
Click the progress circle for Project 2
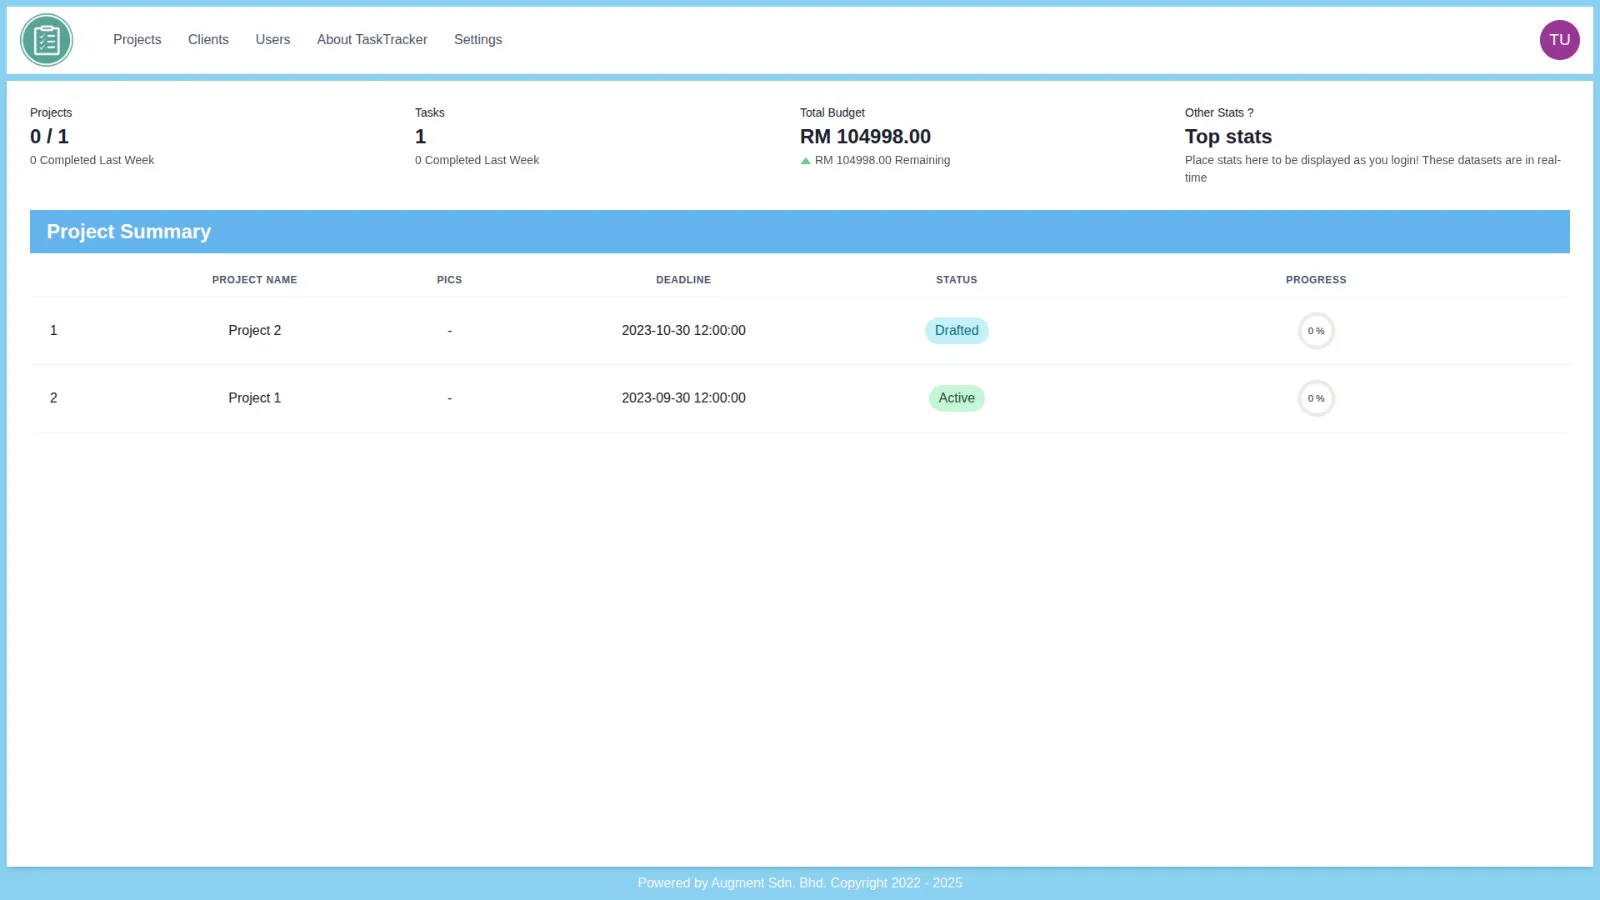point(1316,331)
